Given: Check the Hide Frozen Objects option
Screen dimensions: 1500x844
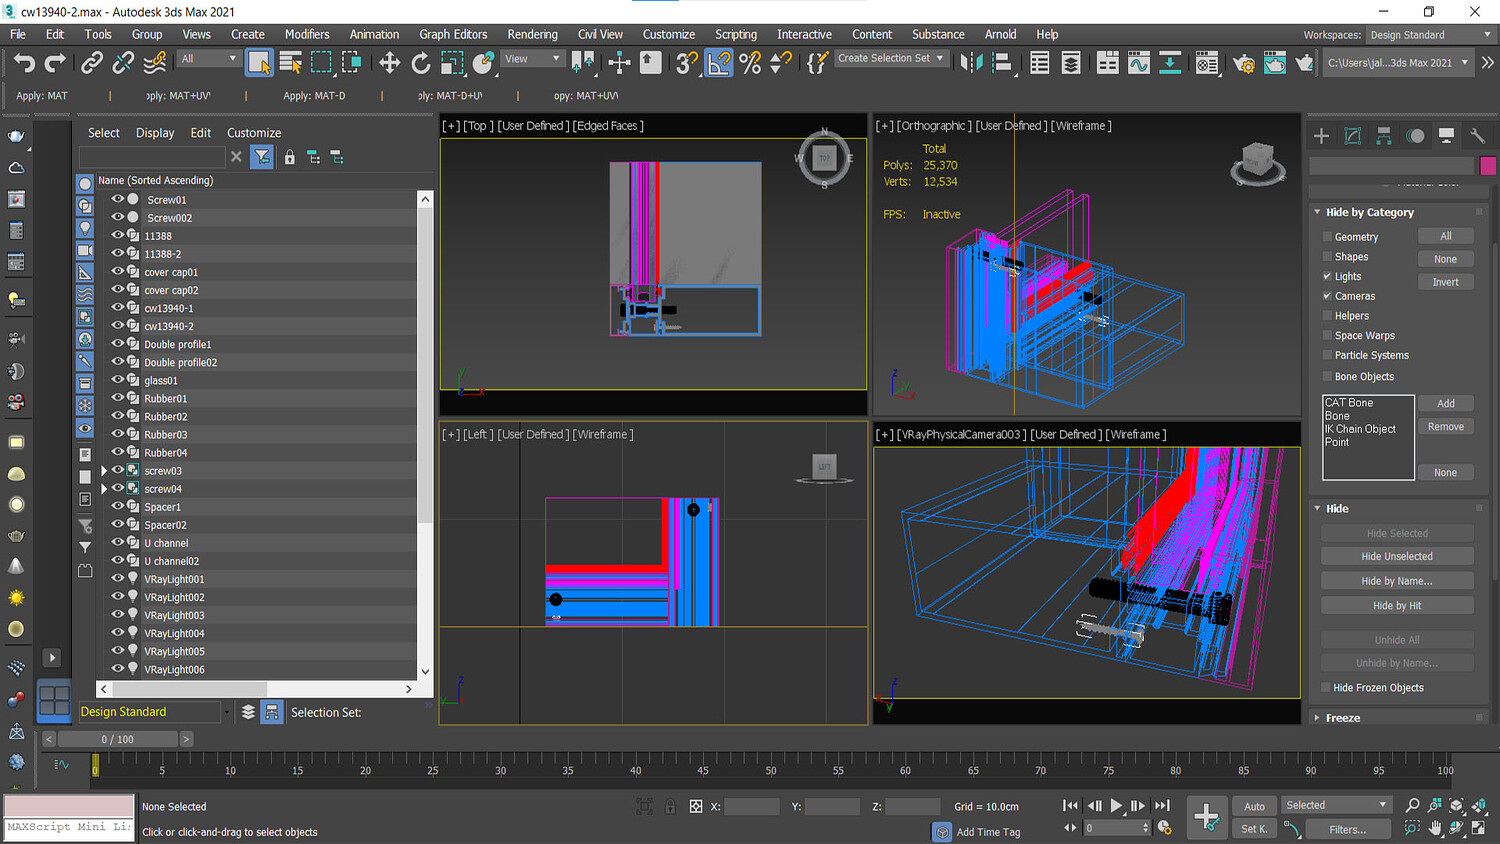Looking at the screenshot, I should coord(1326,688).
